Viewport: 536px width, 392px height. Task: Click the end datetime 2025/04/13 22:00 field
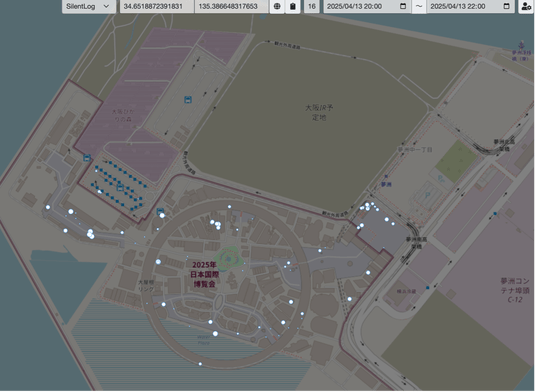tap(470, 6)
